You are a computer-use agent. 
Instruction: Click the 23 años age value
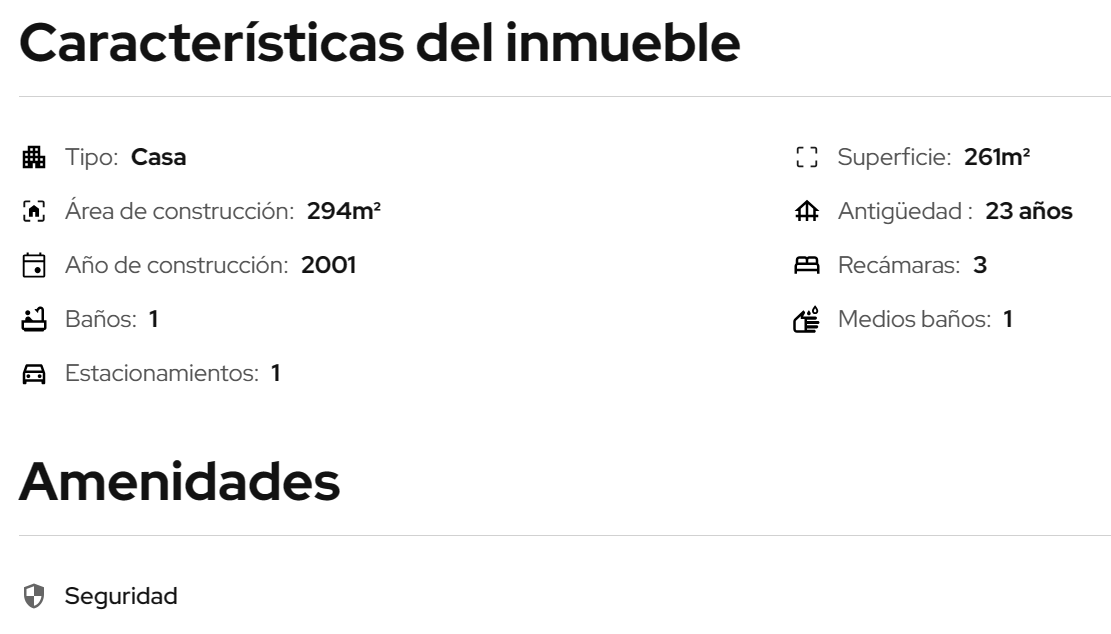coord(1029,211)
